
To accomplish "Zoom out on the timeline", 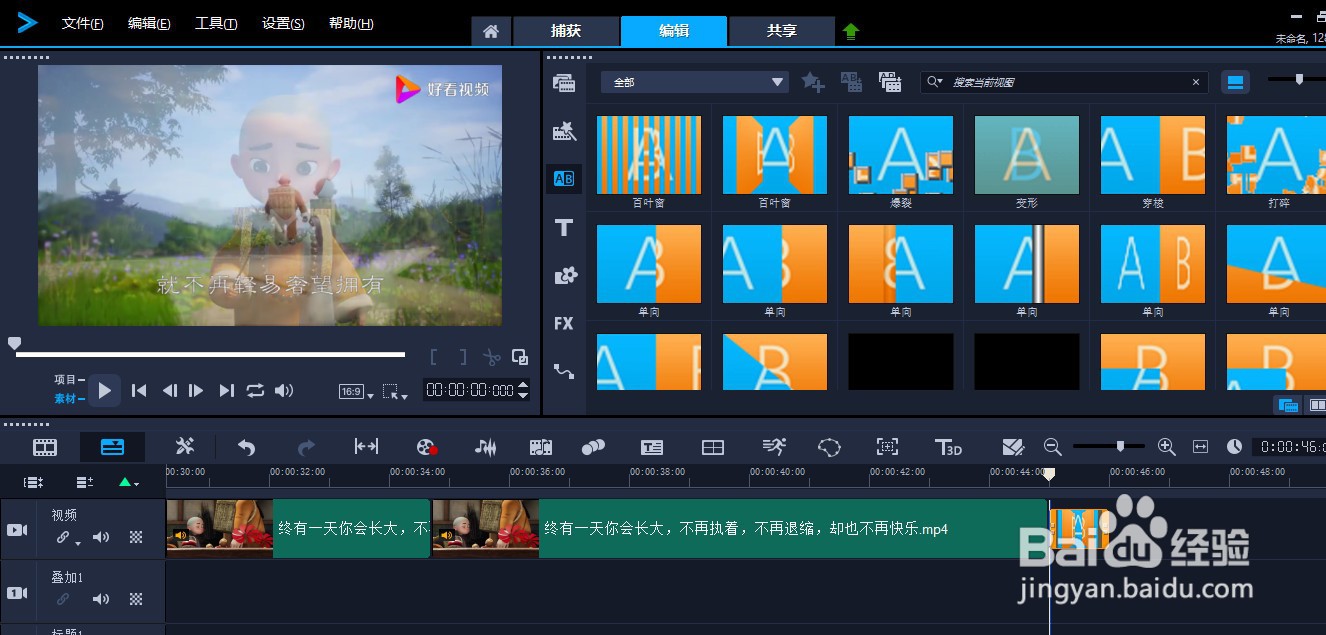I will click(1052, 447).
